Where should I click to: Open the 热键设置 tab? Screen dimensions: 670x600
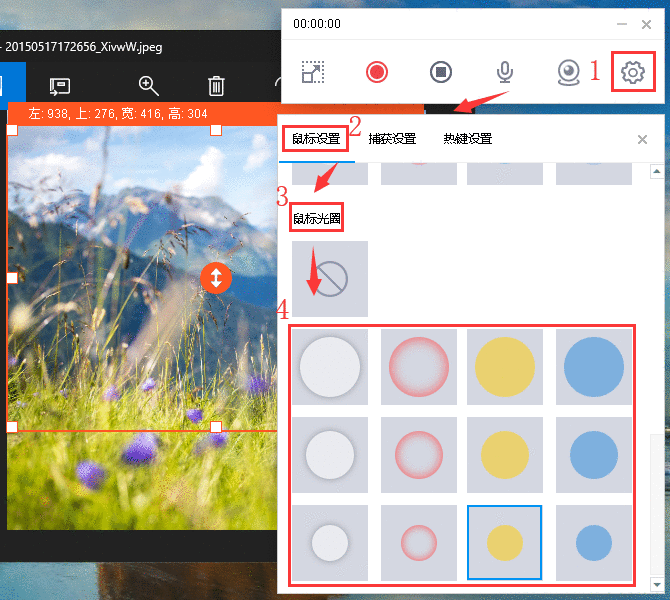tap(467, 139)
